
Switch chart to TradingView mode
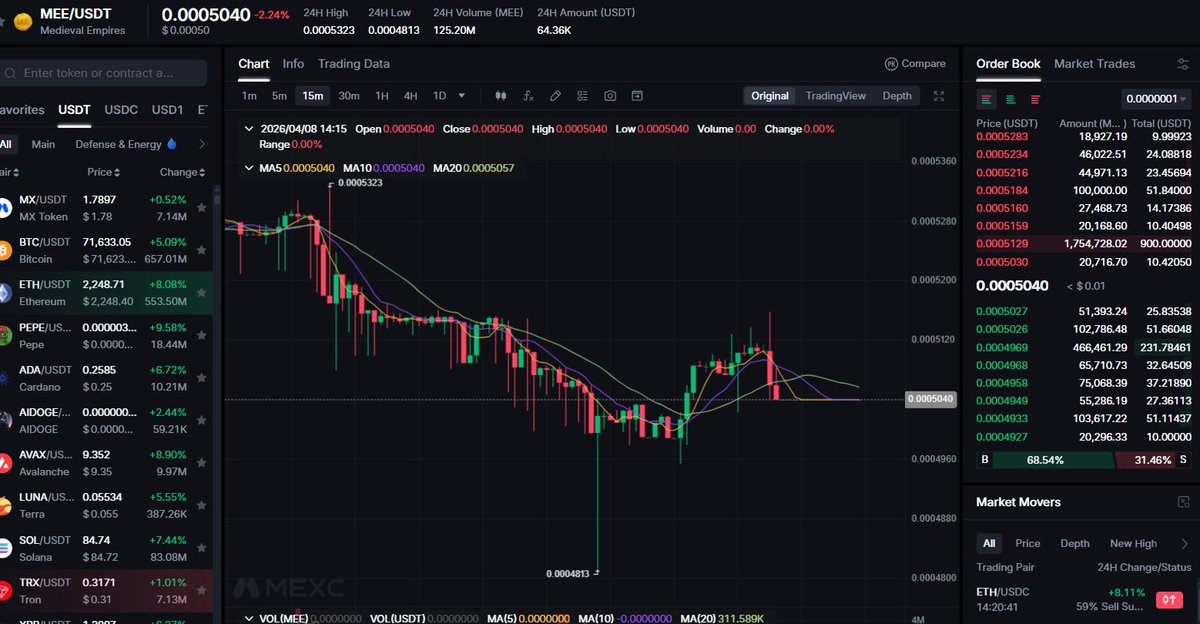click(x=836, y=96)
